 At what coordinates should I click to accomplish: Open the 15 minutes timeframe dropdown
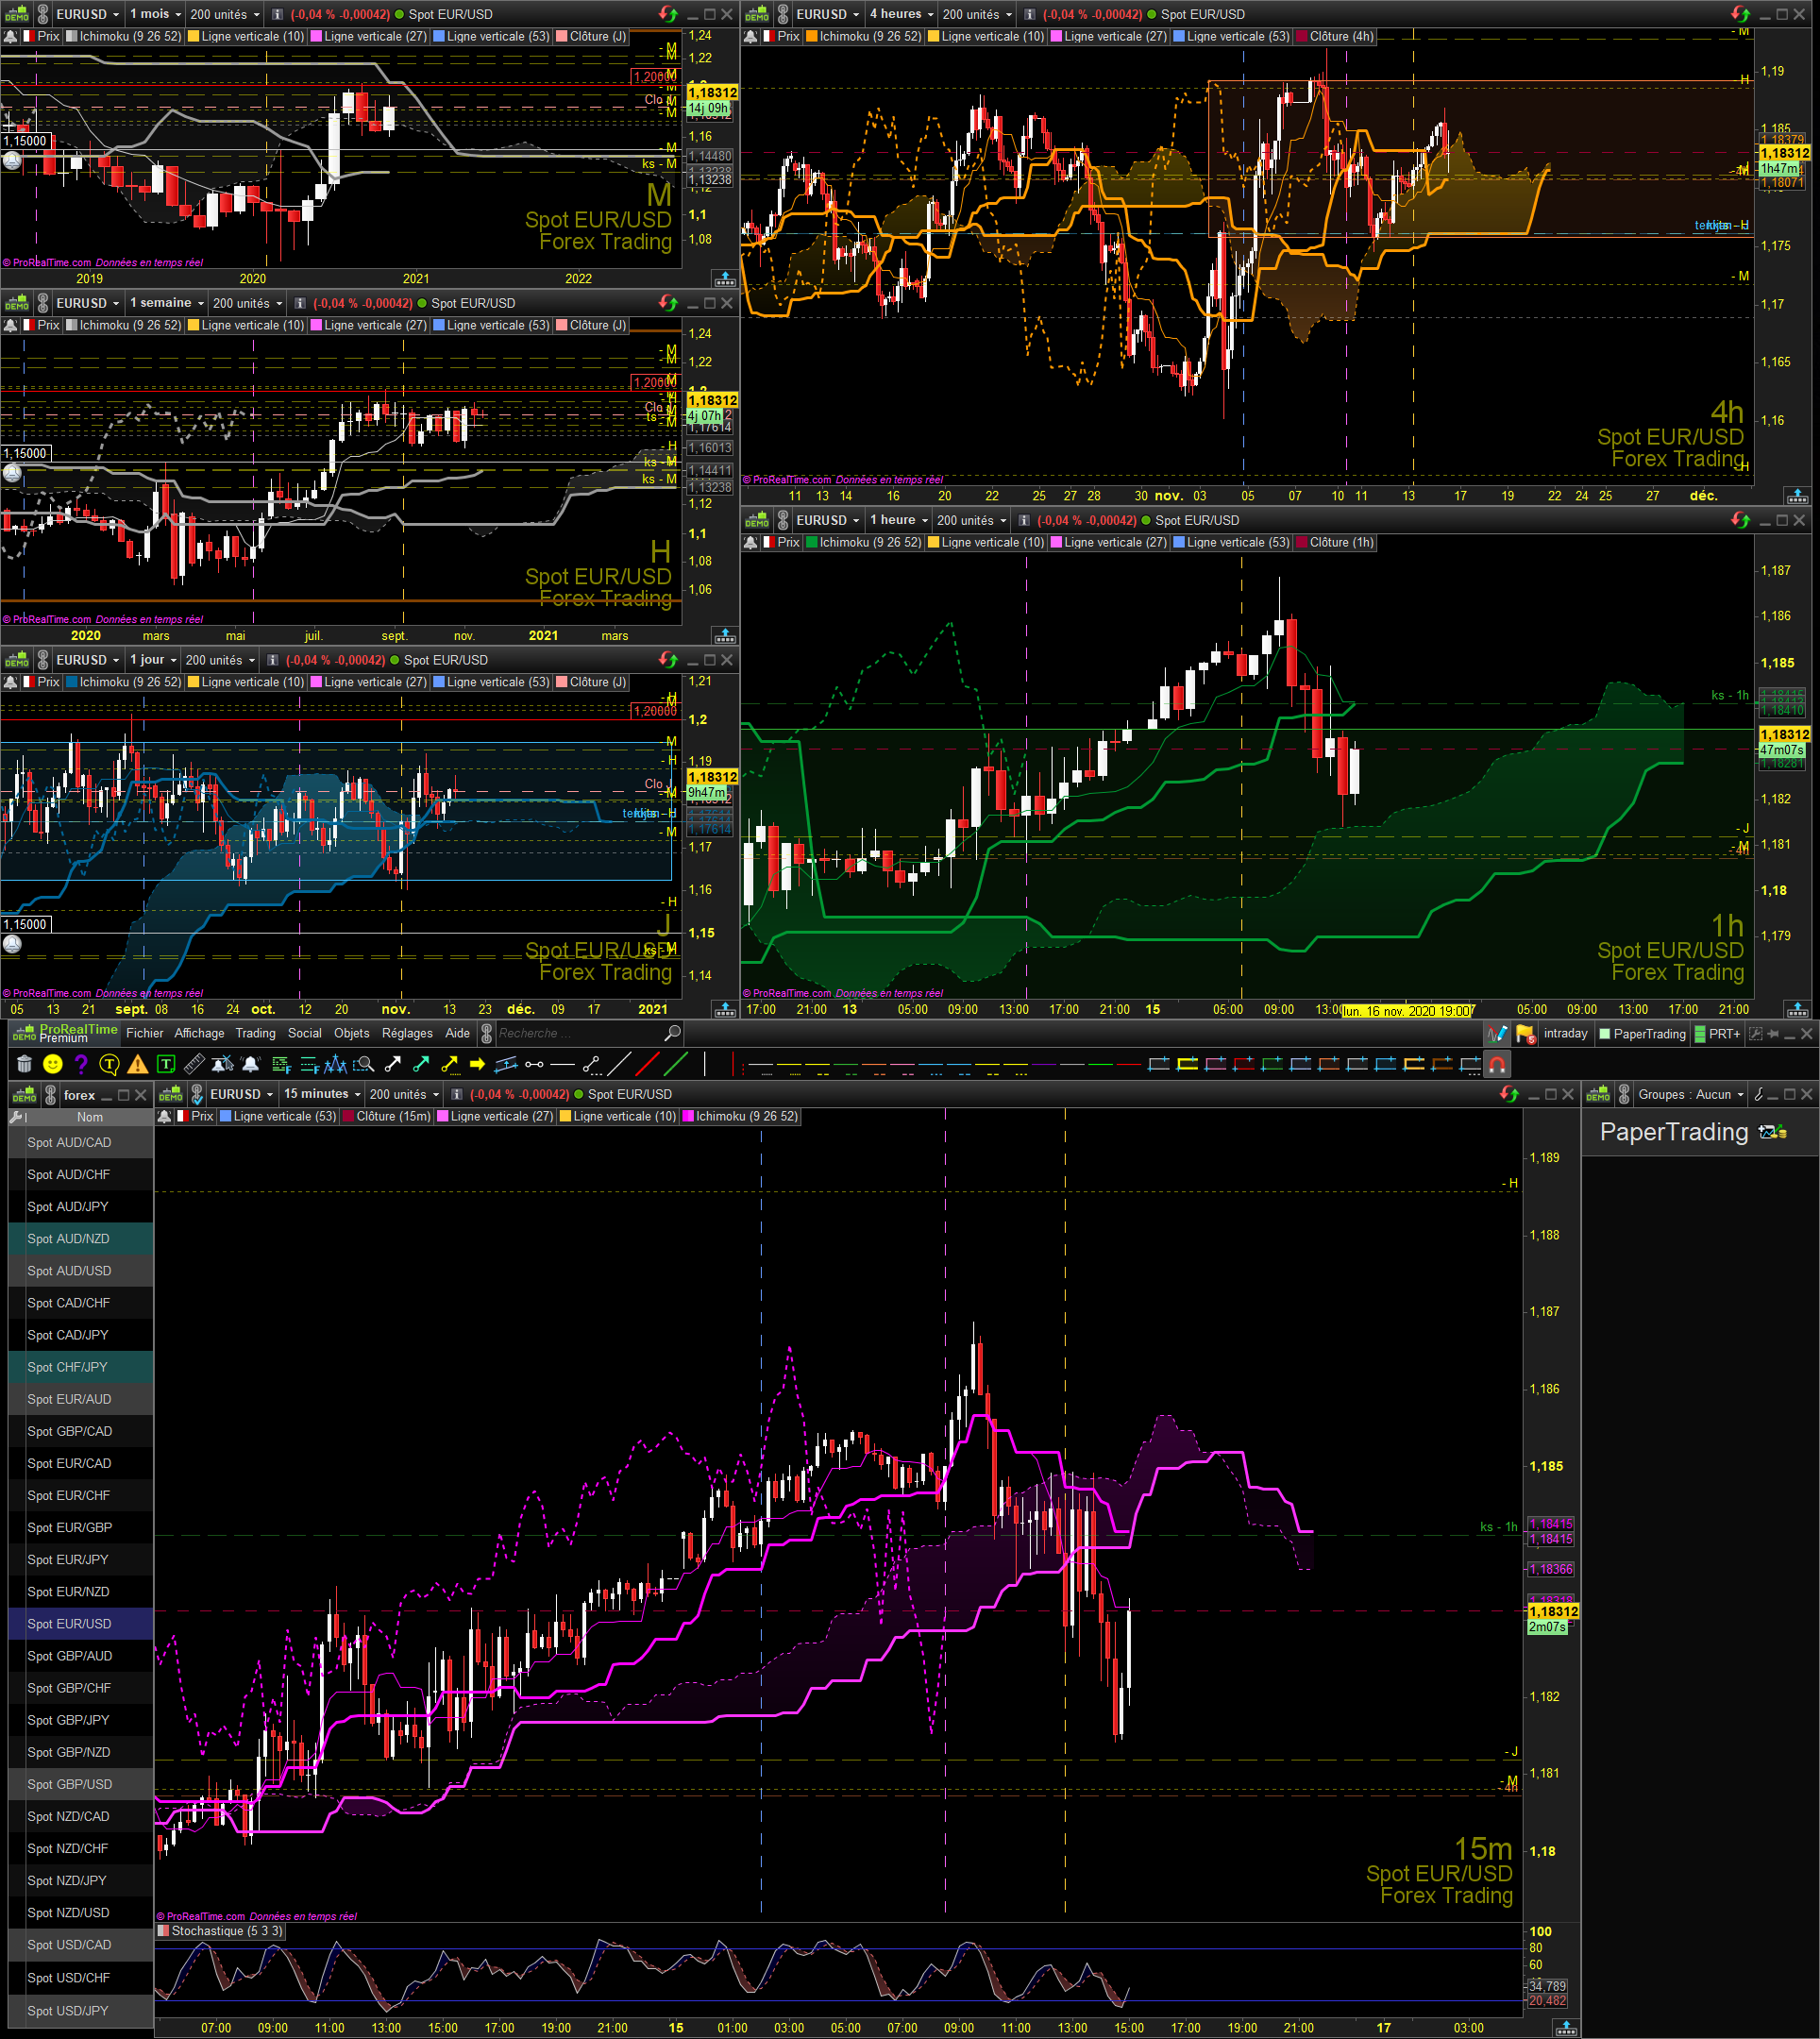coord(321,1094)
